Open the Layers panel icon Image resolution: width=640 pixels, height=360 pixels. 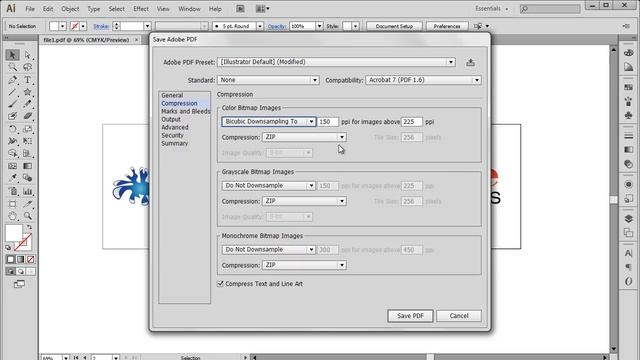coord(629,218)
